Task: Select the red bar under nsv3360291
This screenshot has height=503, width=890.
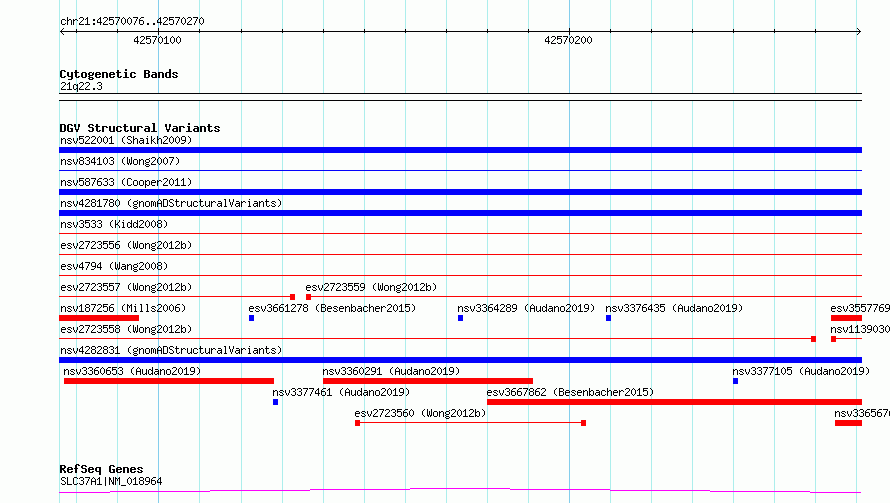Action: pyautogui.click(x=428, y=381)
